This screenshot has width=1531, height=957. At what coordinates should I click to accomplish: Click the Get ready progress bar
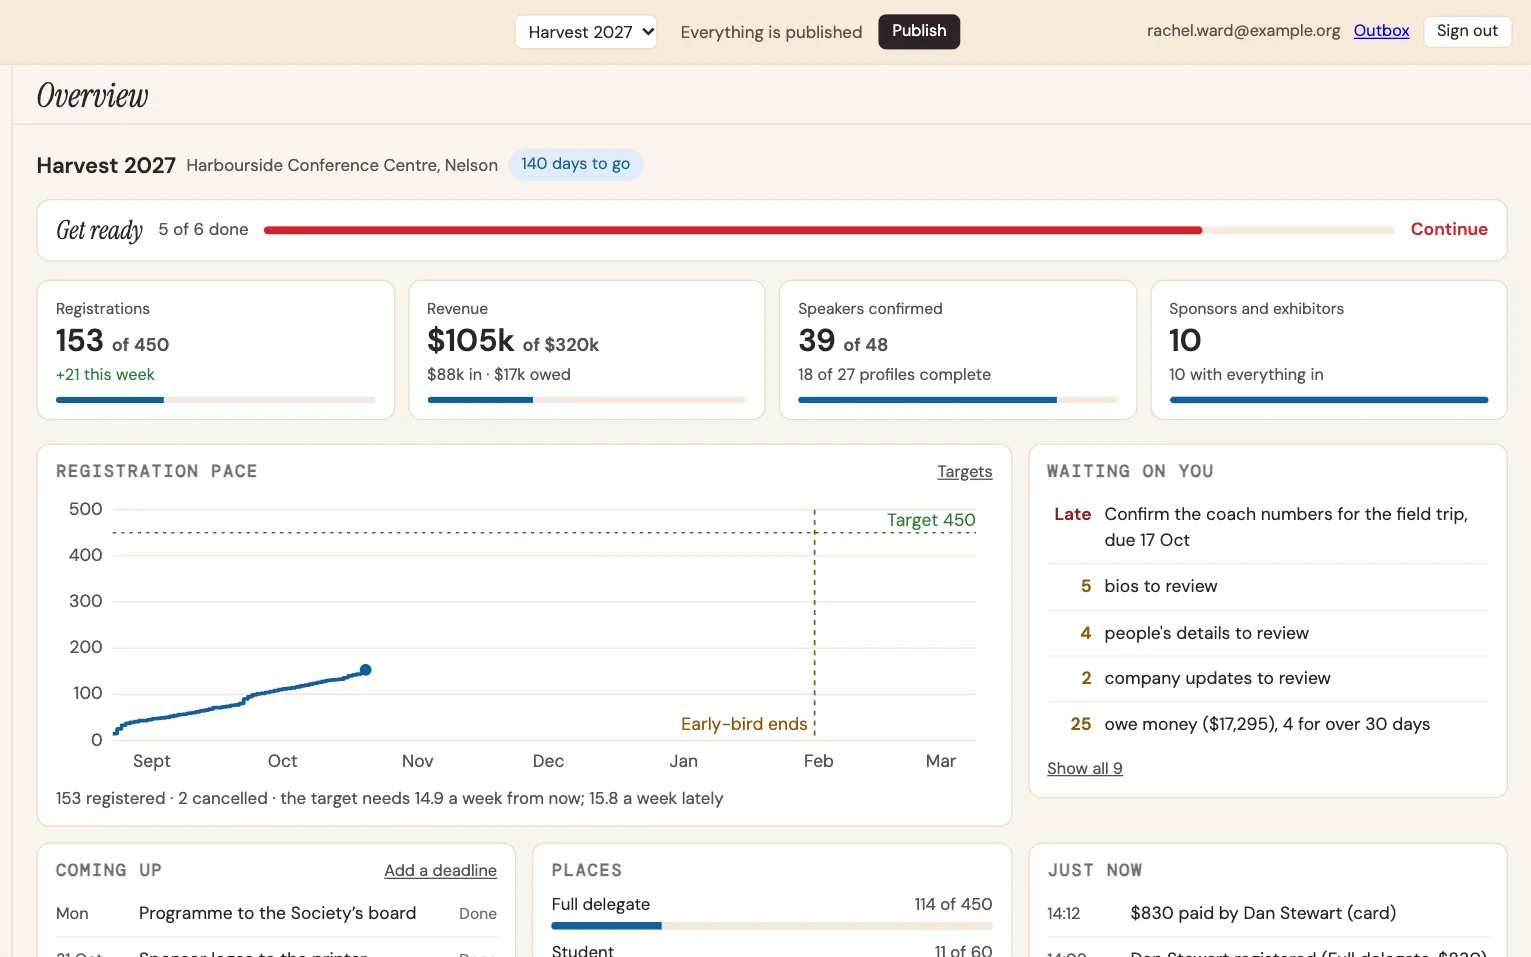(829, 230)
